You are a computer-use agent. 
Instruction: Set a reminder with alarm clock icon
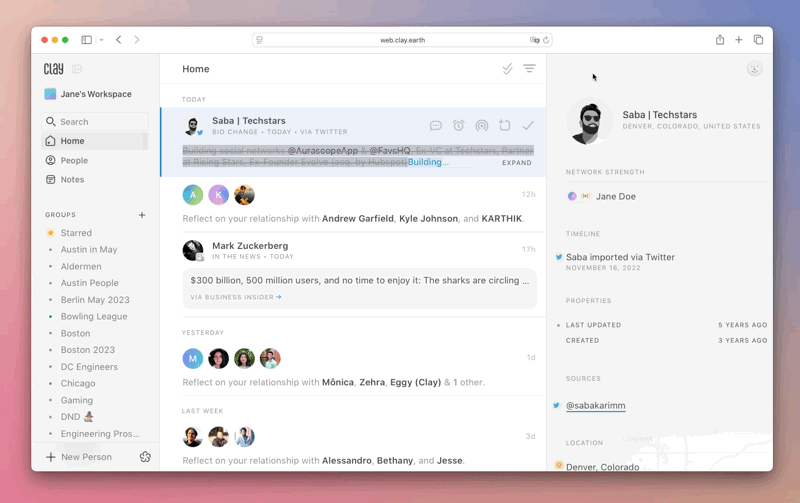[x=459, y=125]
